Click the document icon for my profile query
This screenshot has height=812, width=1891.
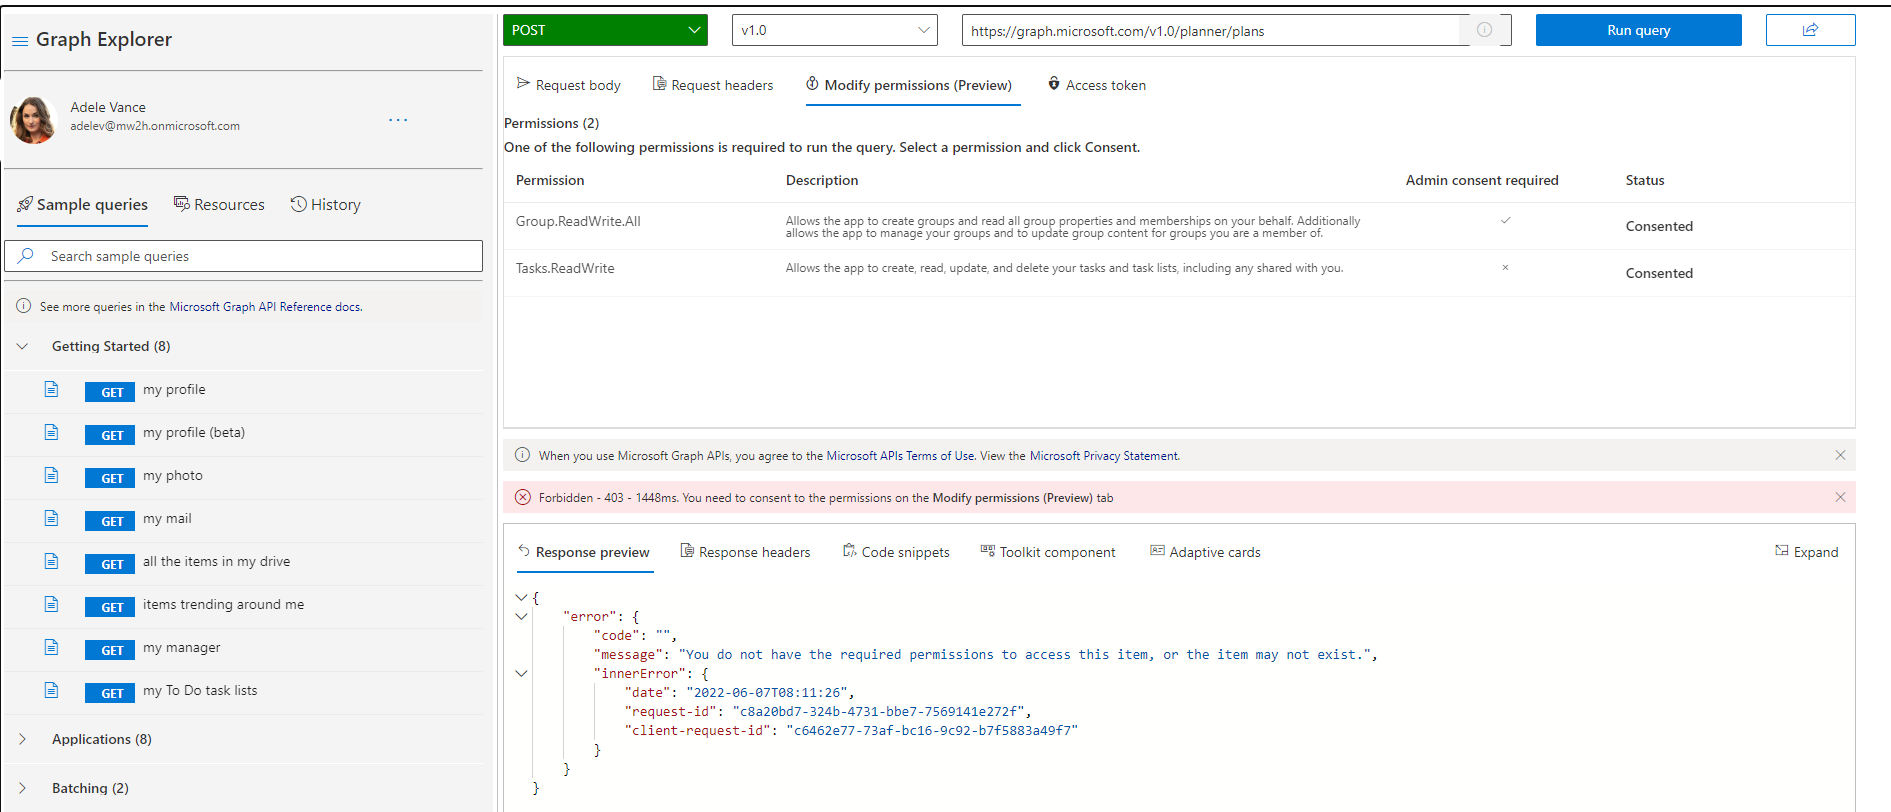coord(51,389)
